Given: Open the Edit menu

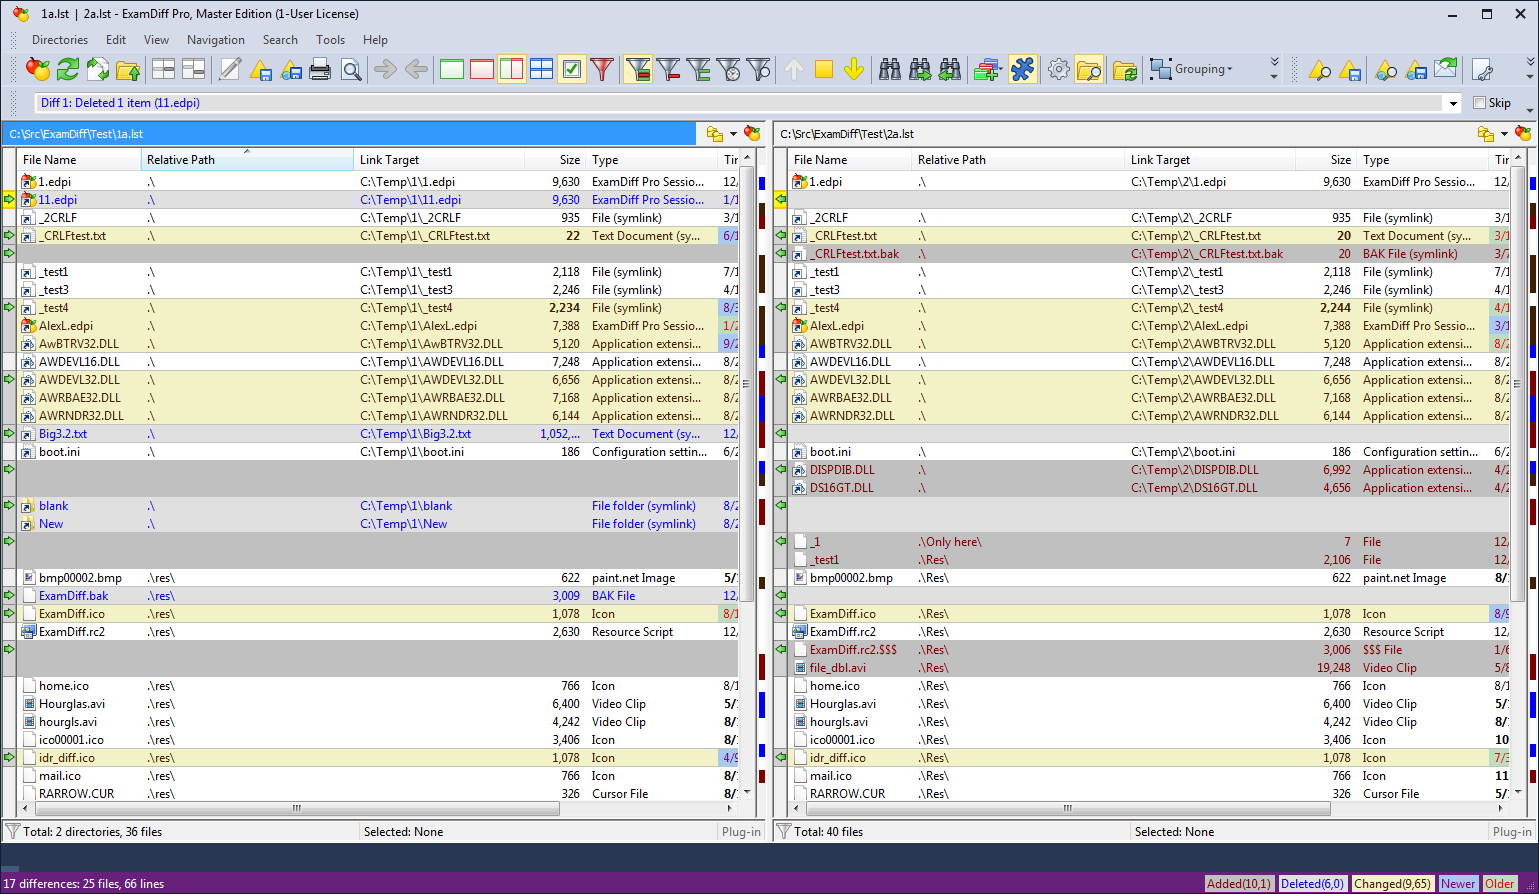Looking at the screenshot, I should 116,40.
